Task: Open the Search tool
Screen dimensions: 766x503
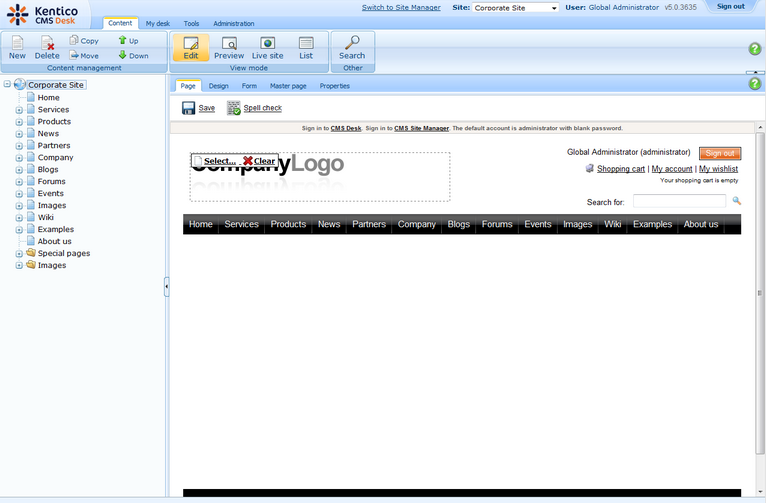Action: coord(352,44)
